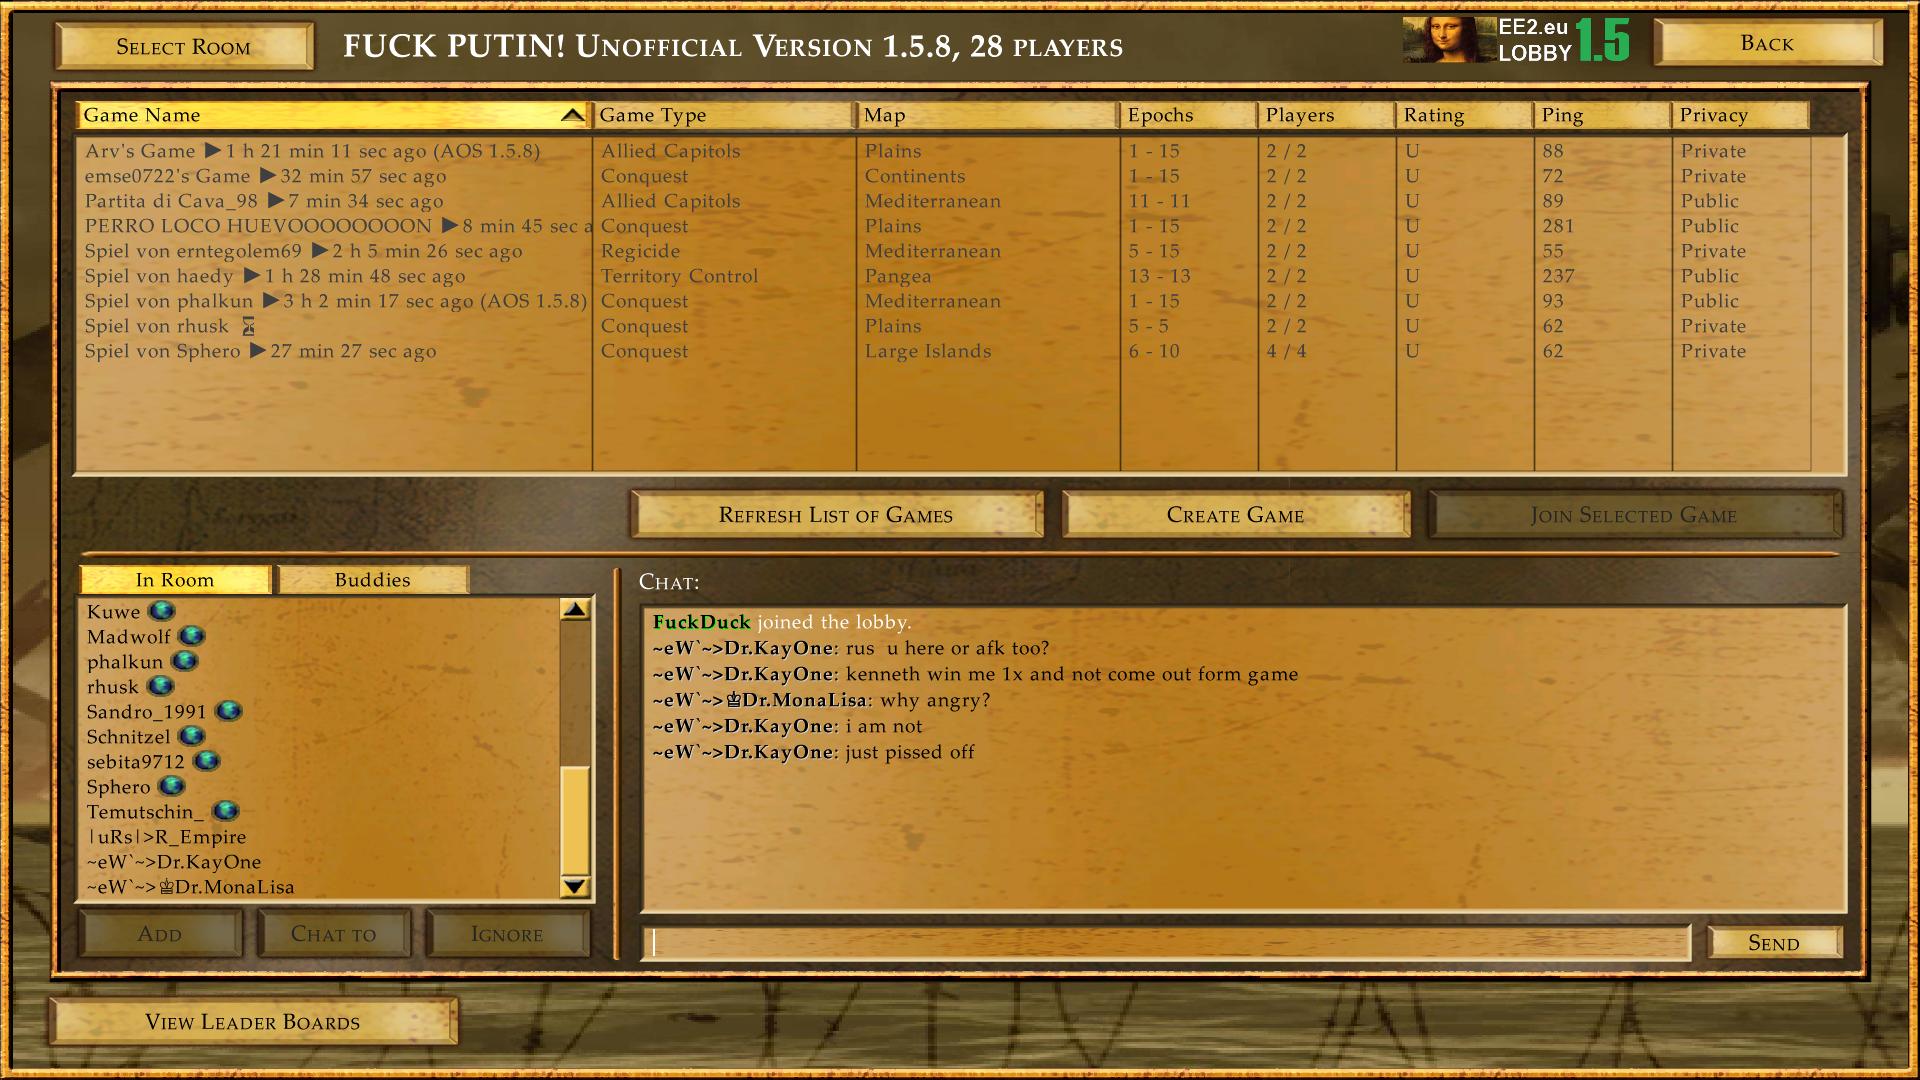Click the Game Name column header
1920x1080 pixels.
click(326, 116)
